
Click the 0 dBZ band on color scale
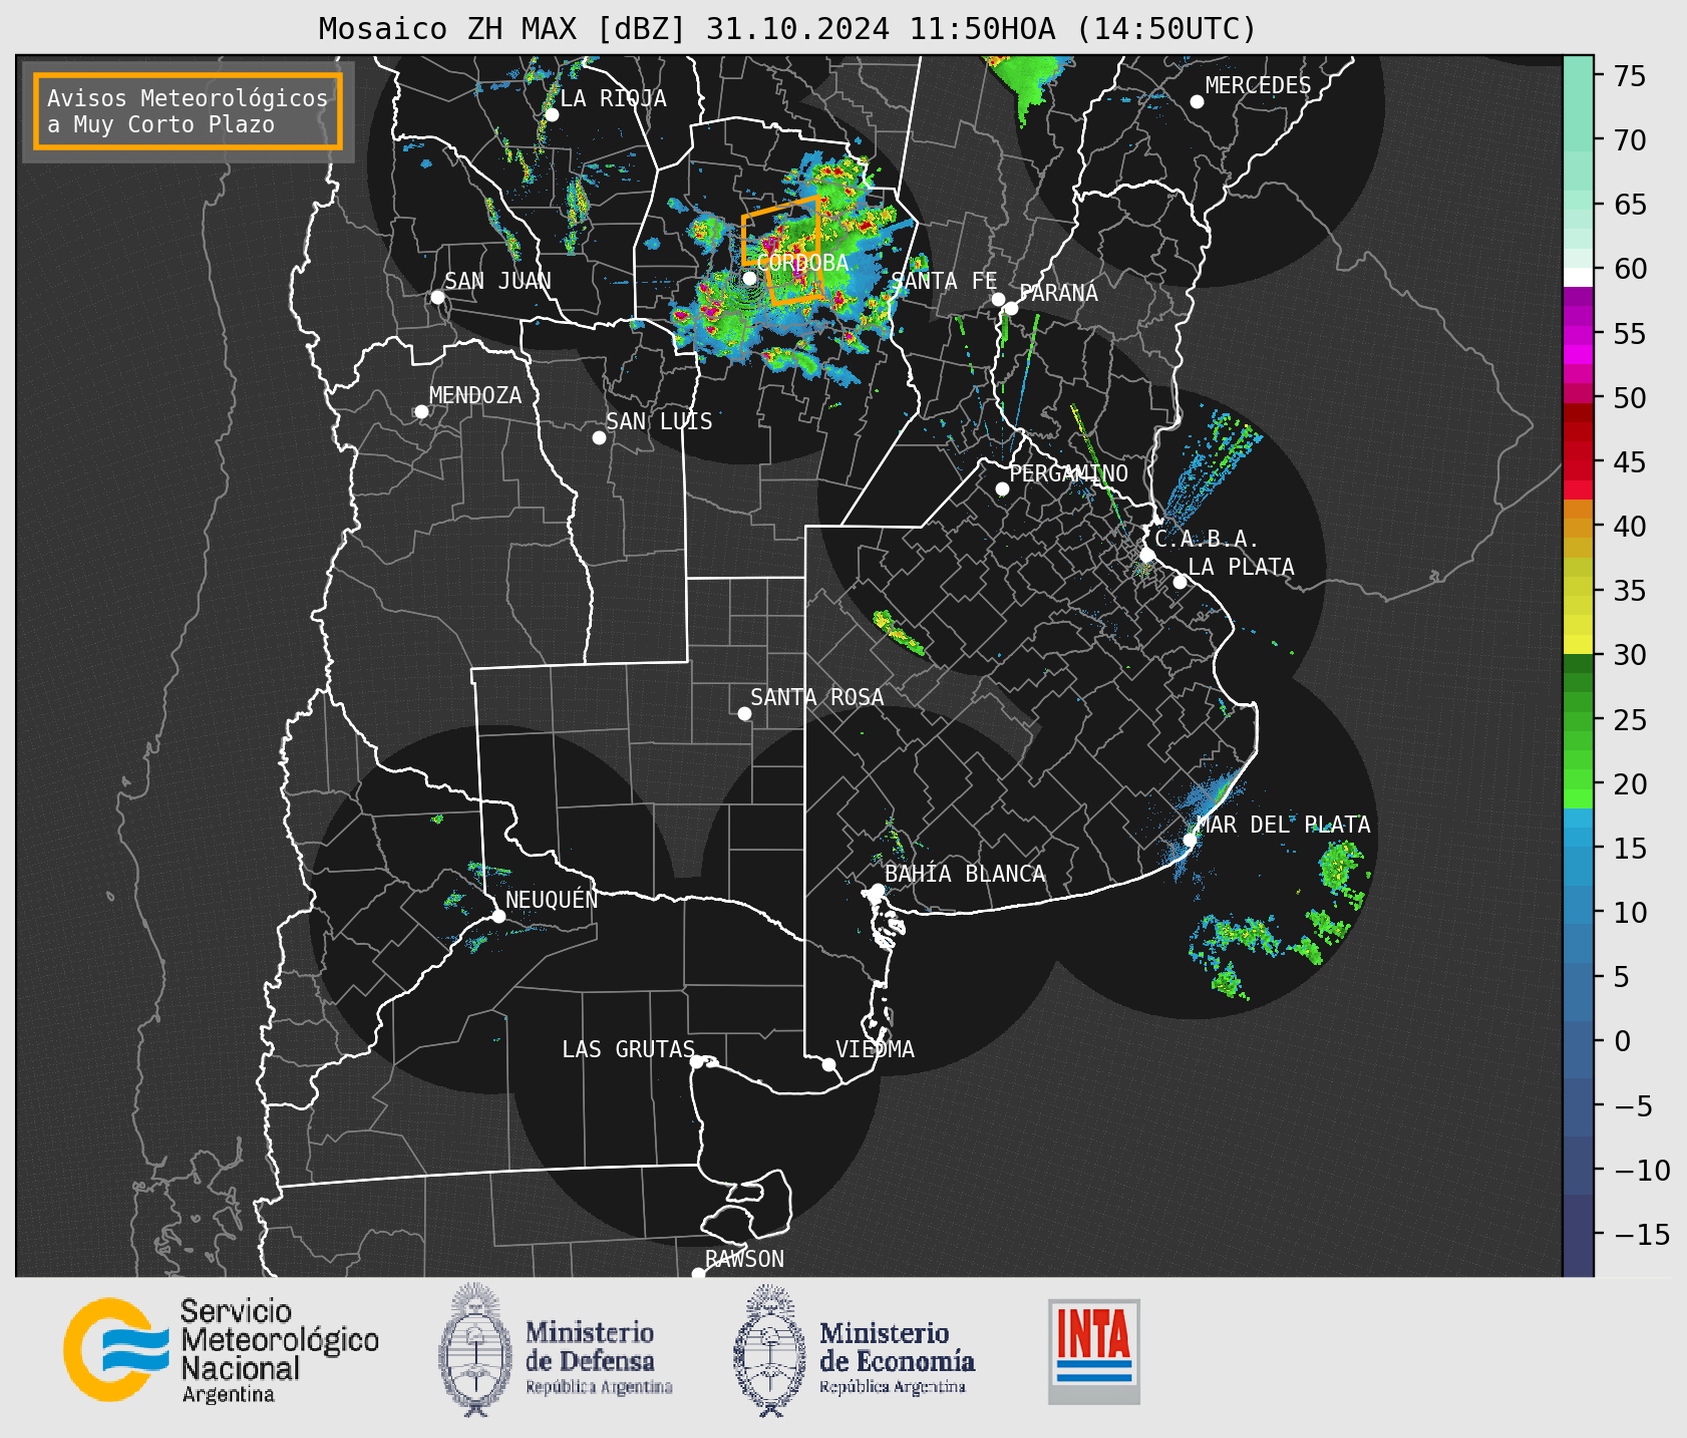click(x=1578, y=1041)
